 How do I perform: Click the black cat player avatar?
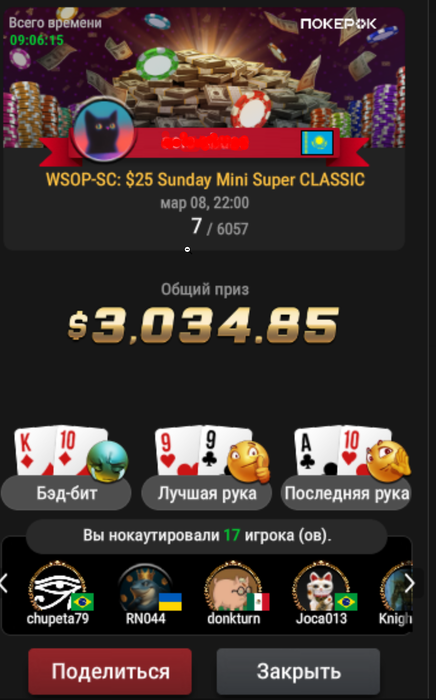coord(104,130)
